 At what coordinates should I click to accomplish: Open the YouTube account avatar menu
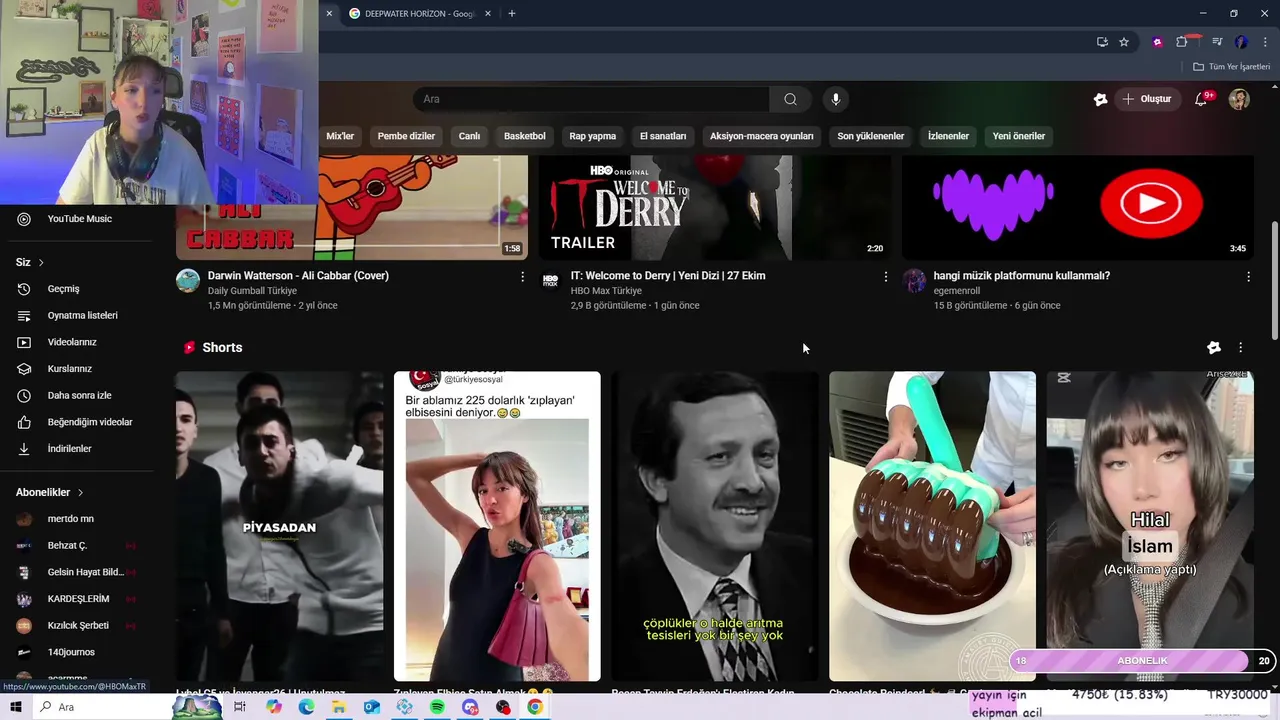[x=1239, y=99]
